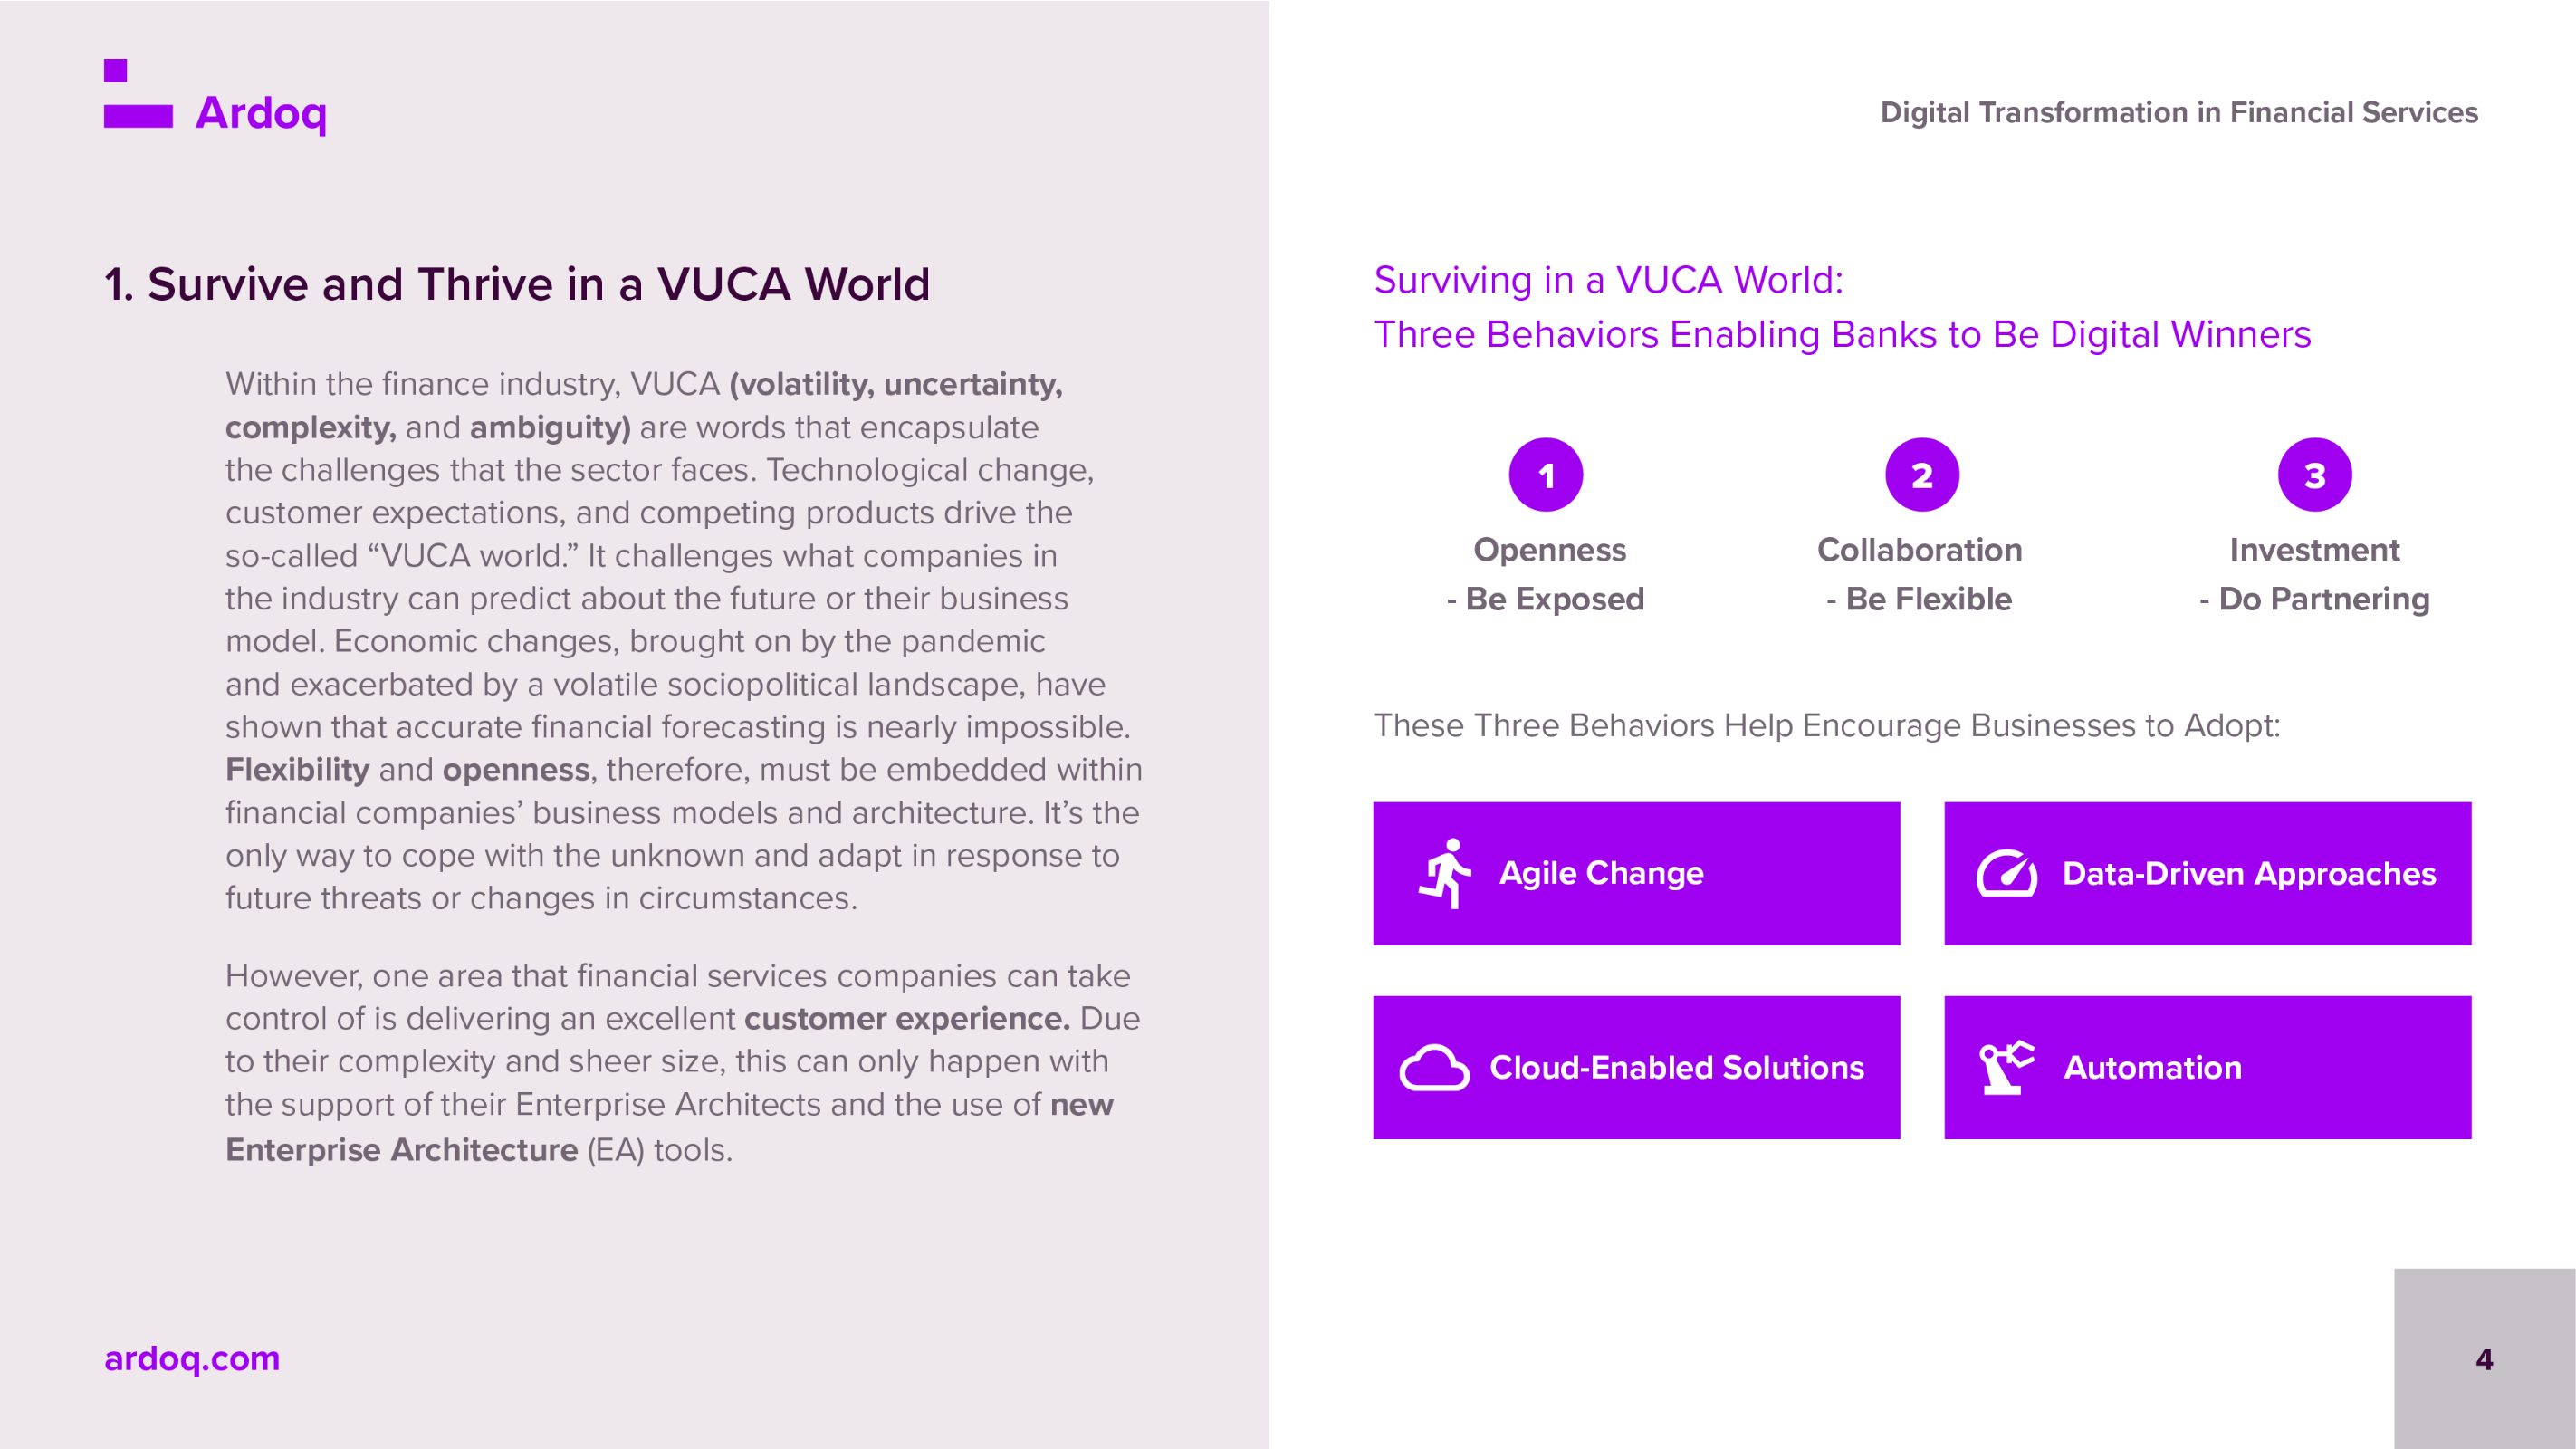This screenshot has height=1449, width=2576.
Task: Click the Digital Transformation in Financial Services header
Action: [2178, 112]
